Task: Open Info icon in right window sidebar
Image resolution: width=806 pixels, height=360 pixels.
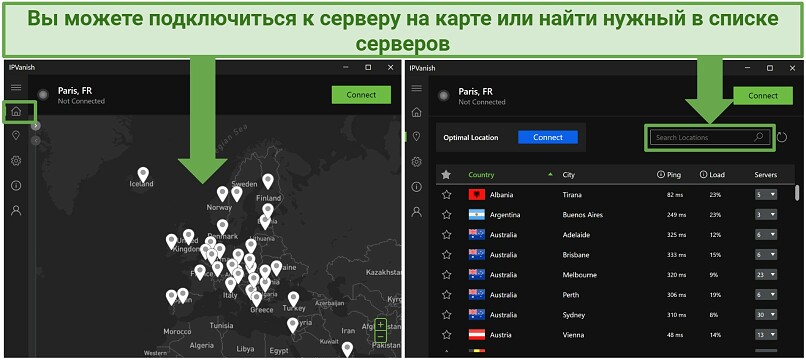Action: click(x=417, y=186)
